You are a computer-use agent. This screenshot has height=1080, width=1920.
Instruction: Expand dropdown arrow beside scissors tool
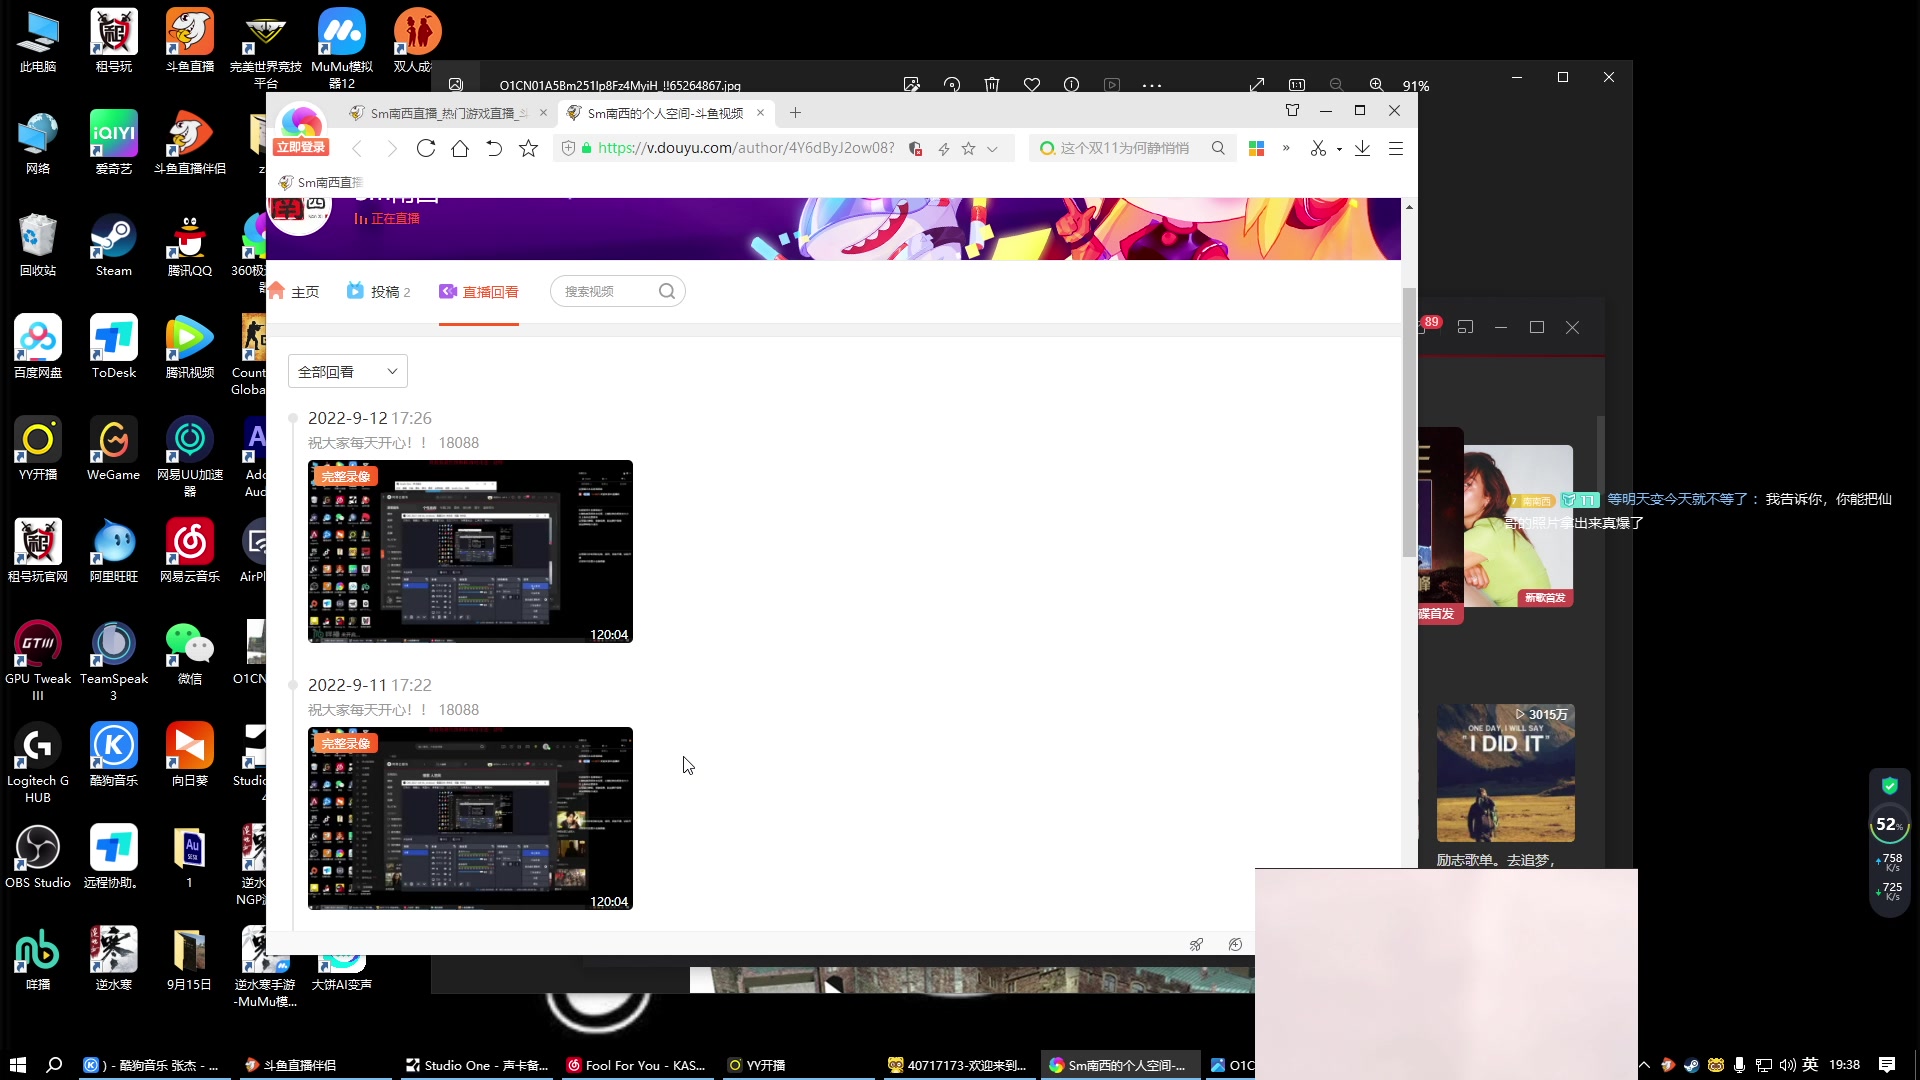[1339, 149]
